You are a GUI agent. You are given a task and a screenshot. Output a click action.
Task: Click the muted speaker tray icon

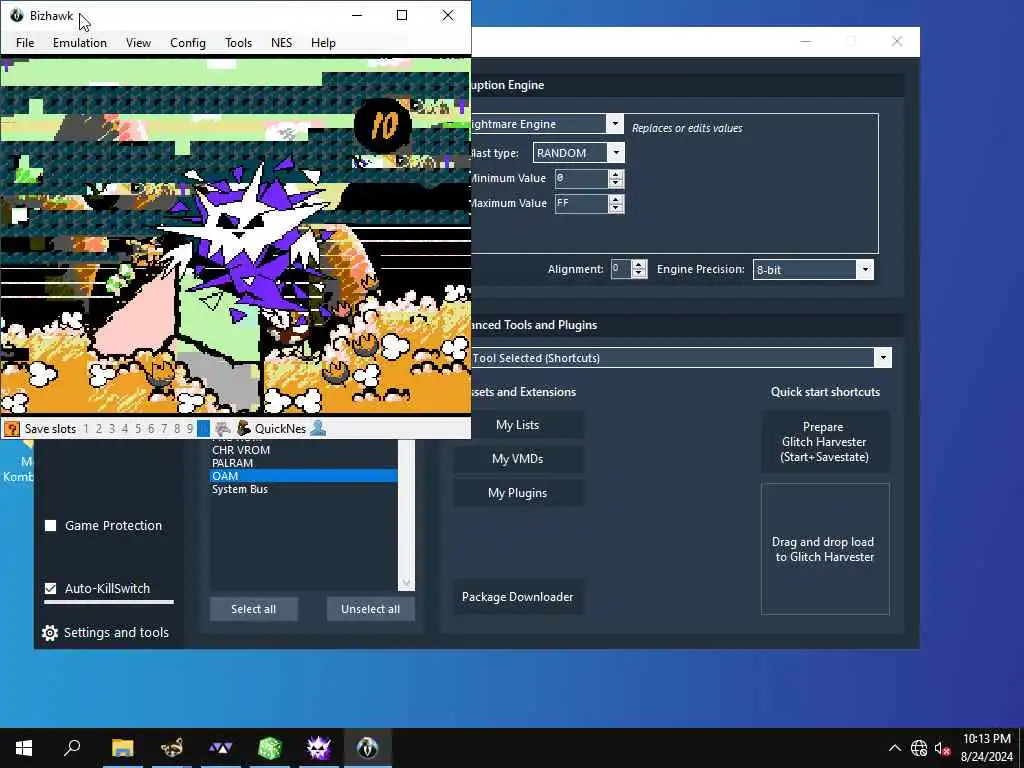[x=942, y=749]
